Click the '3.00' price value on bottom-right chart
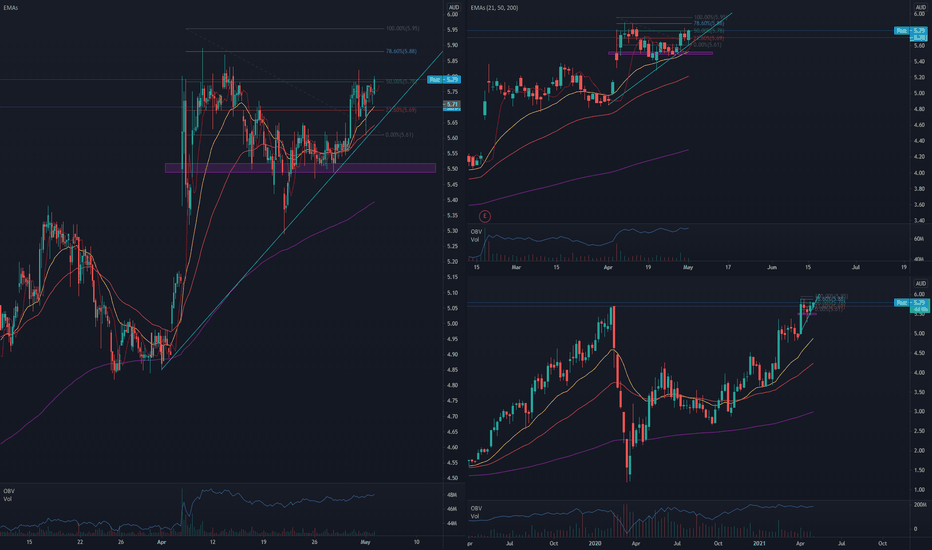This screenshot has height=550, width=932. 919,412
